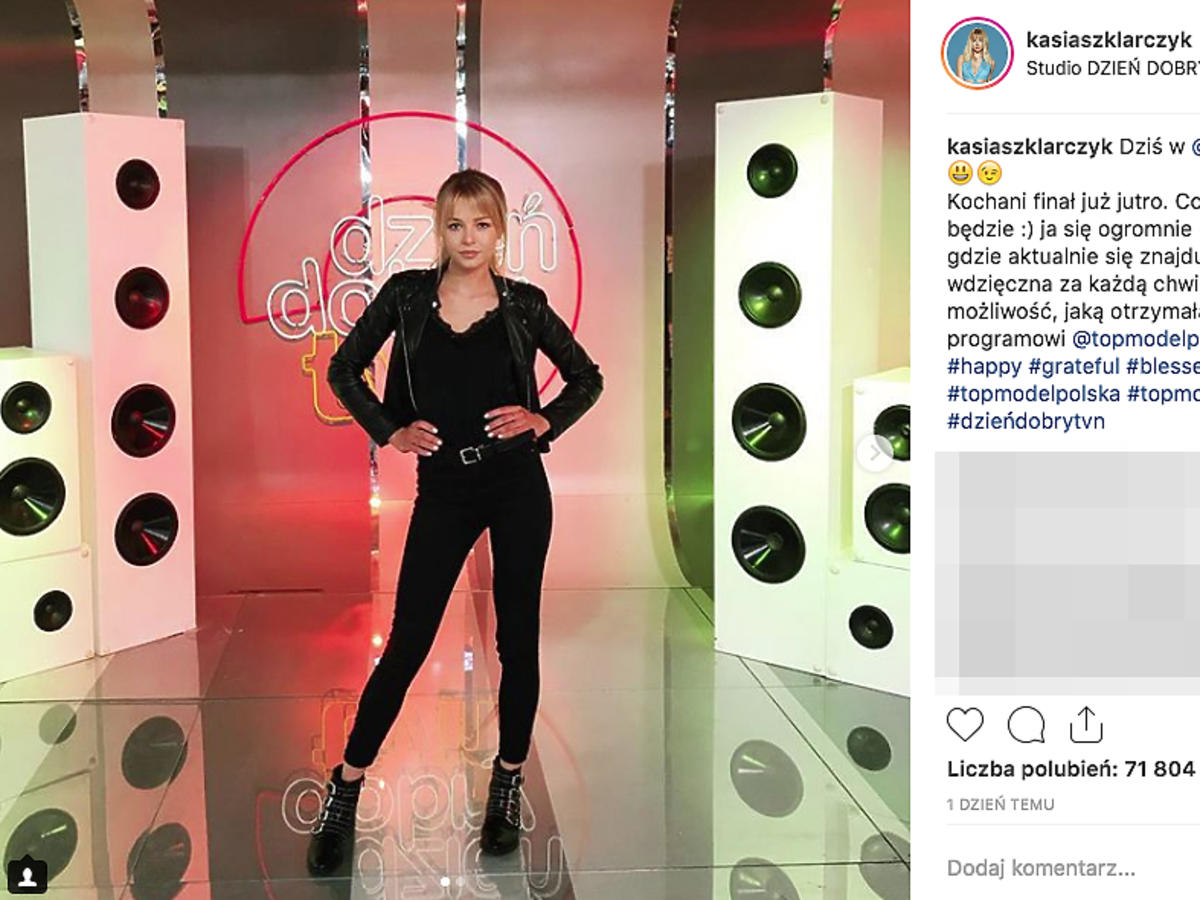1200x900 pixels.
Task: Jump to the second carousel dot
Action: pos(459,881)
